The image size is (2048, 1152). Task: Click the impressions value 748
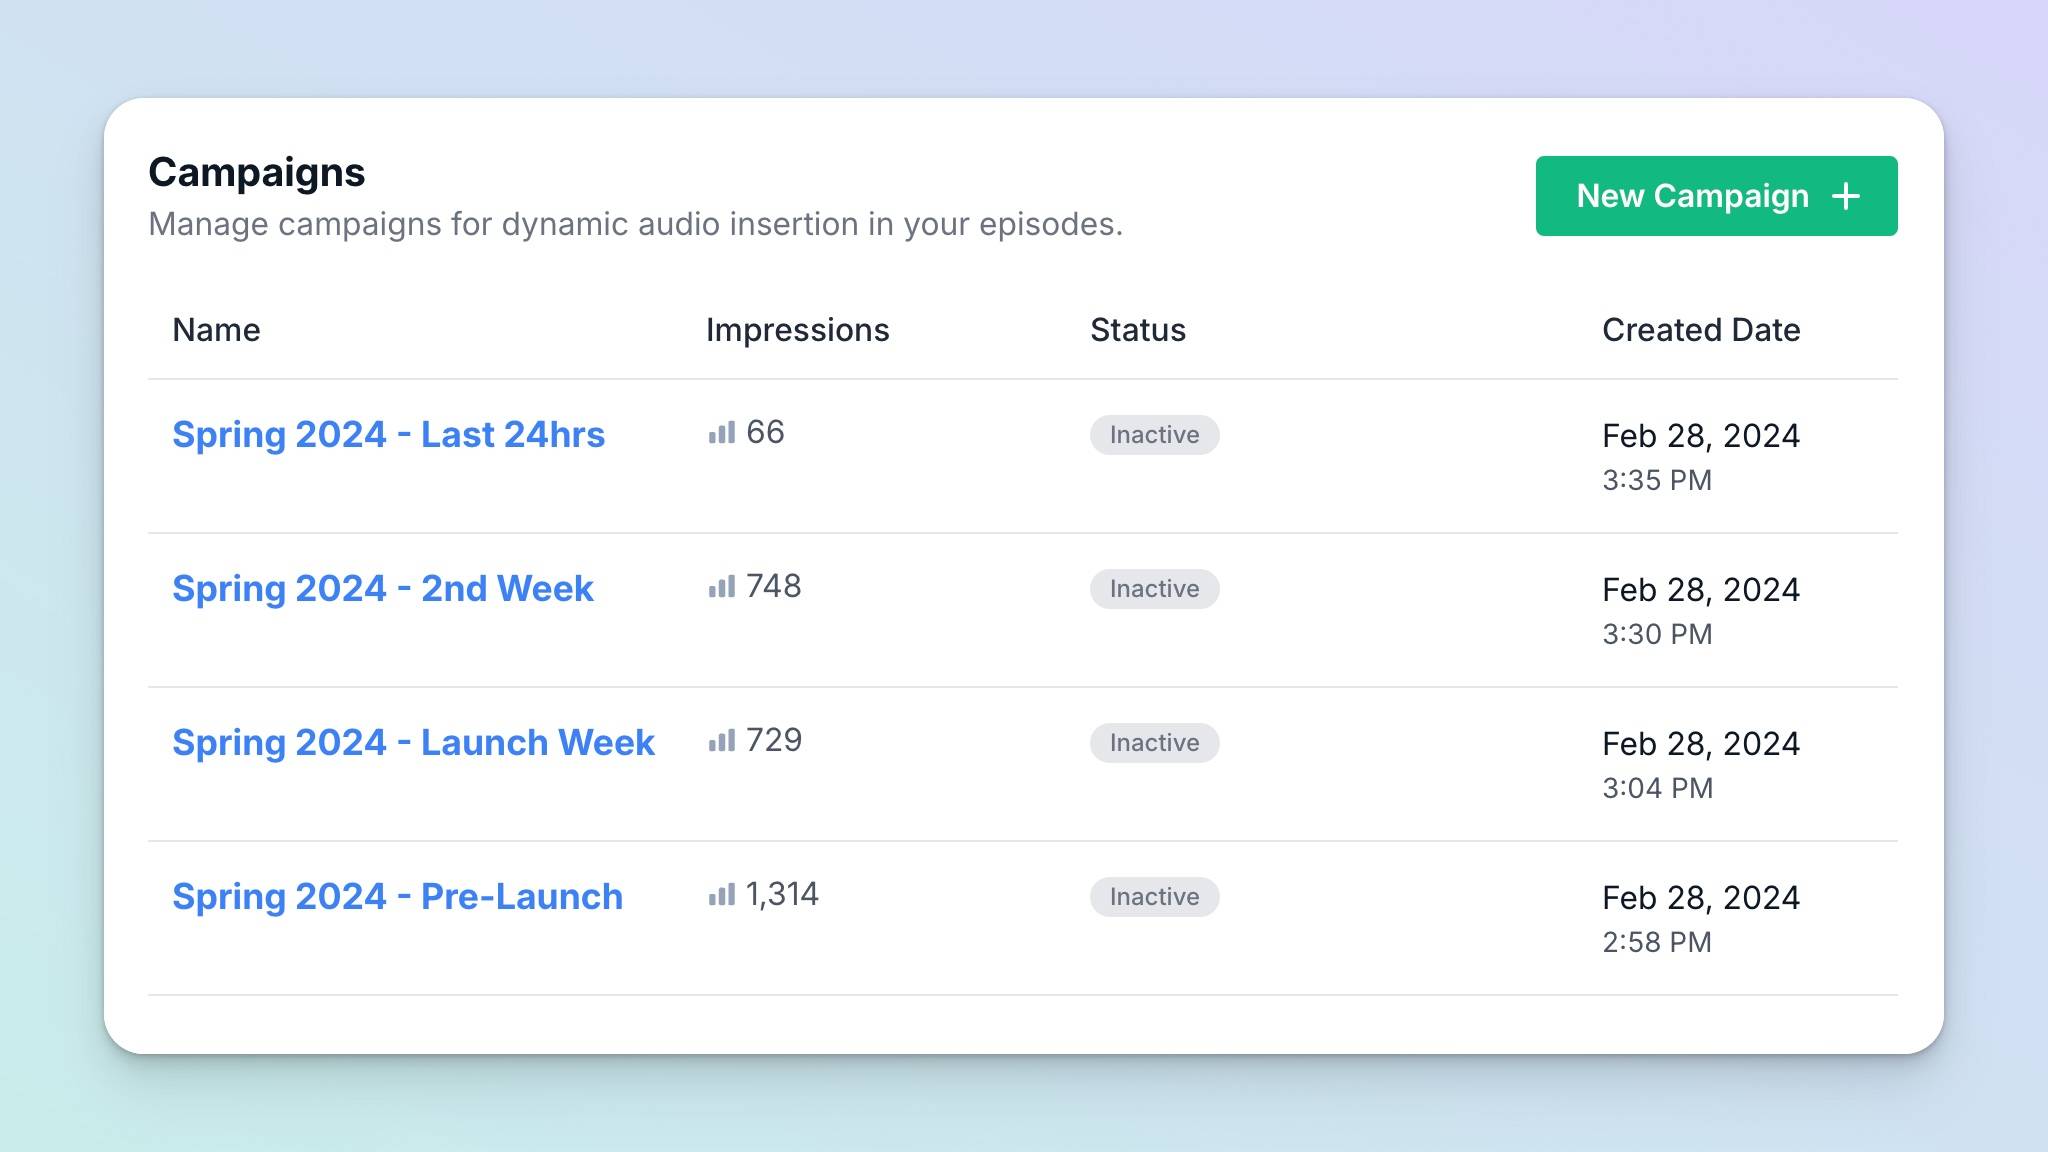(774, 586)
